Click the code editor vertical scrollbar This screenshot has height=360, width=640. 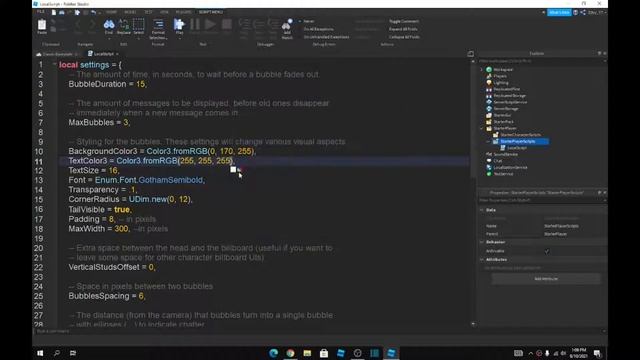(473, 192)
